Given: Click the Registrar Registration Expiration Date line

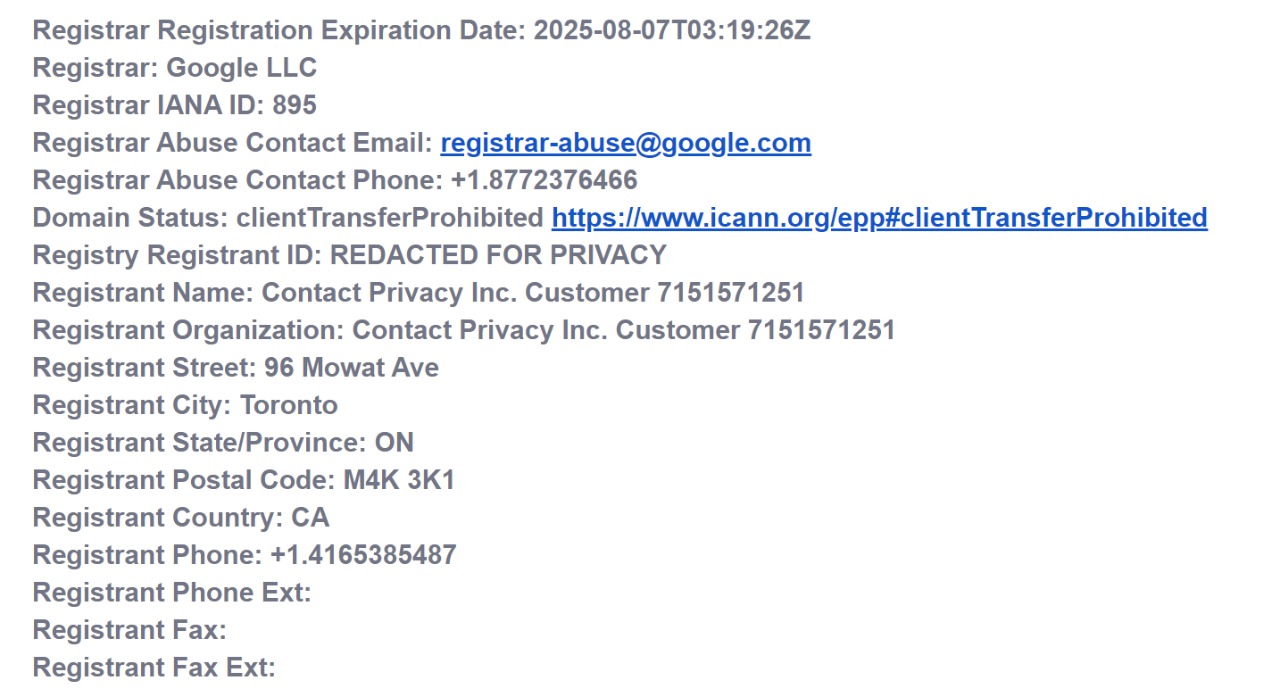Looking at the screenshot, I should coord(421,30).
